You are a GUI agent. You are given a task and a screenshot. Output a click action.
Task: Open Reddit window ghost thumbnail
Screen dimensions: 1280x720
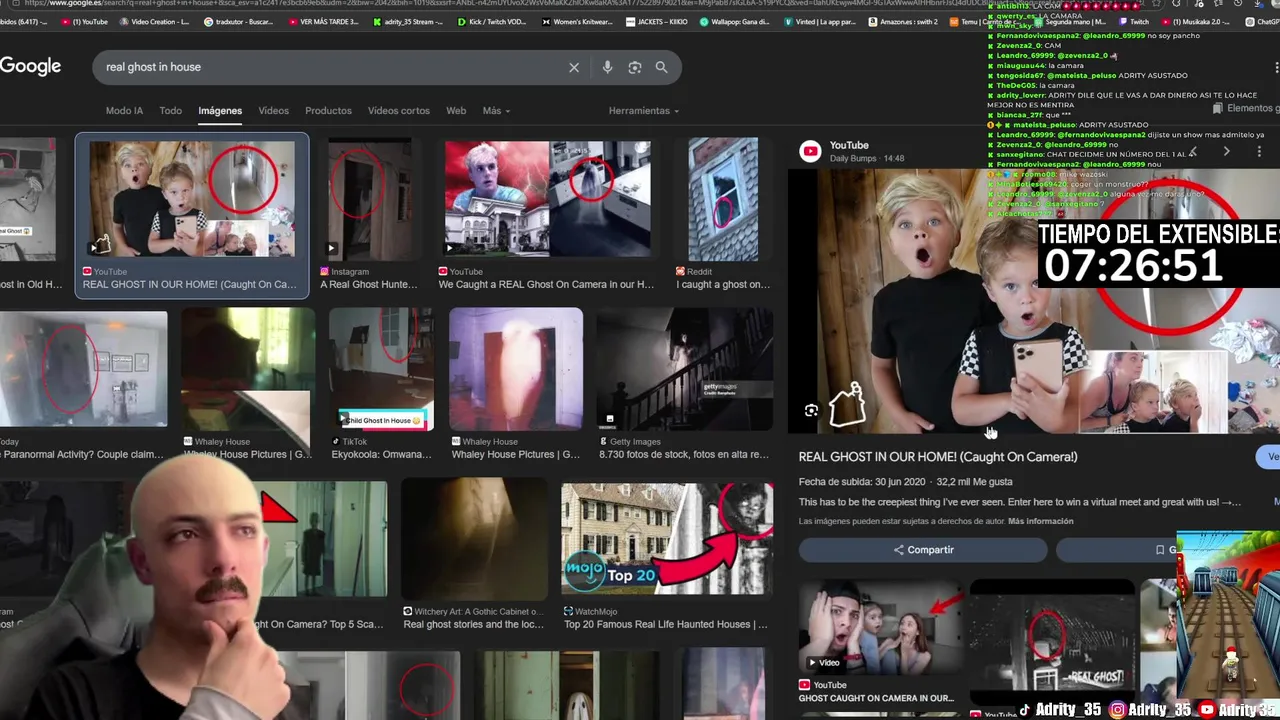coord(722,198)
